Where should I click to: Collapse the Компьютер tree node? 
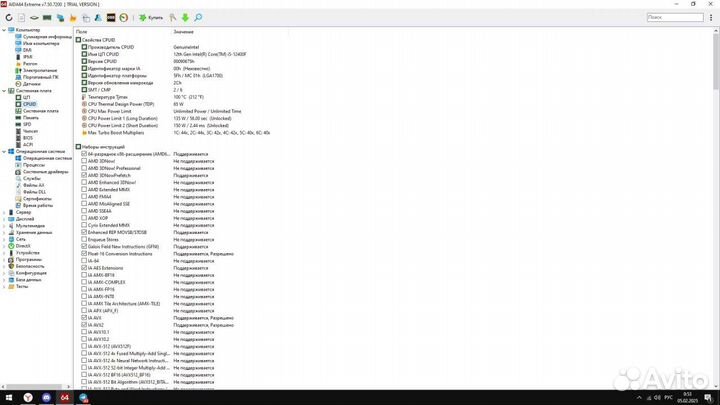pos(4,30)
